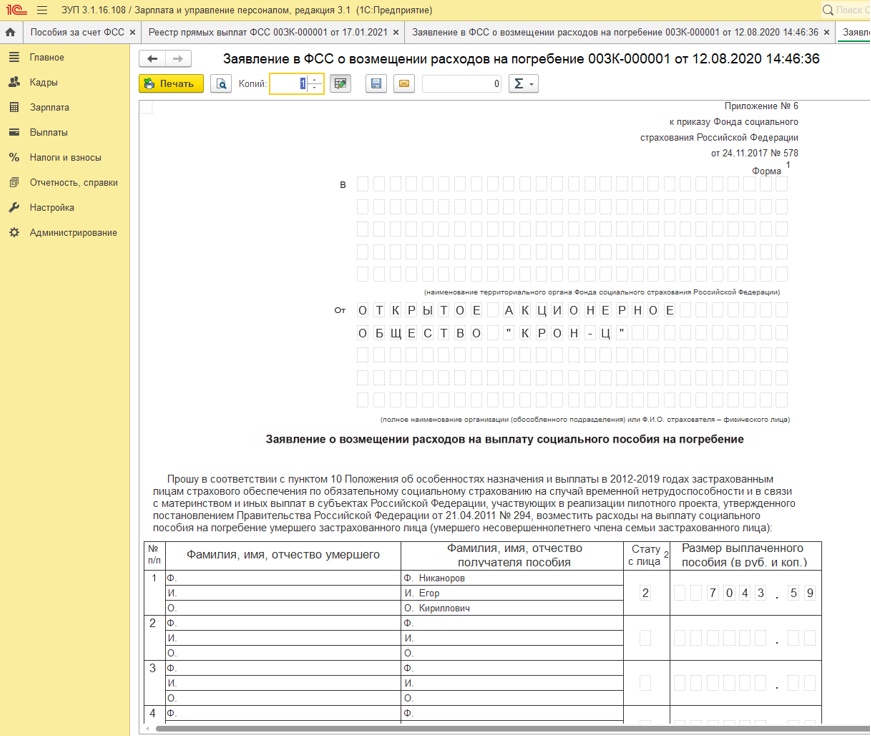Image resolution: width=871 pixels, height=736 pixels.
Task: Navigate forward with the right arrow
Action: coord(178,58)
